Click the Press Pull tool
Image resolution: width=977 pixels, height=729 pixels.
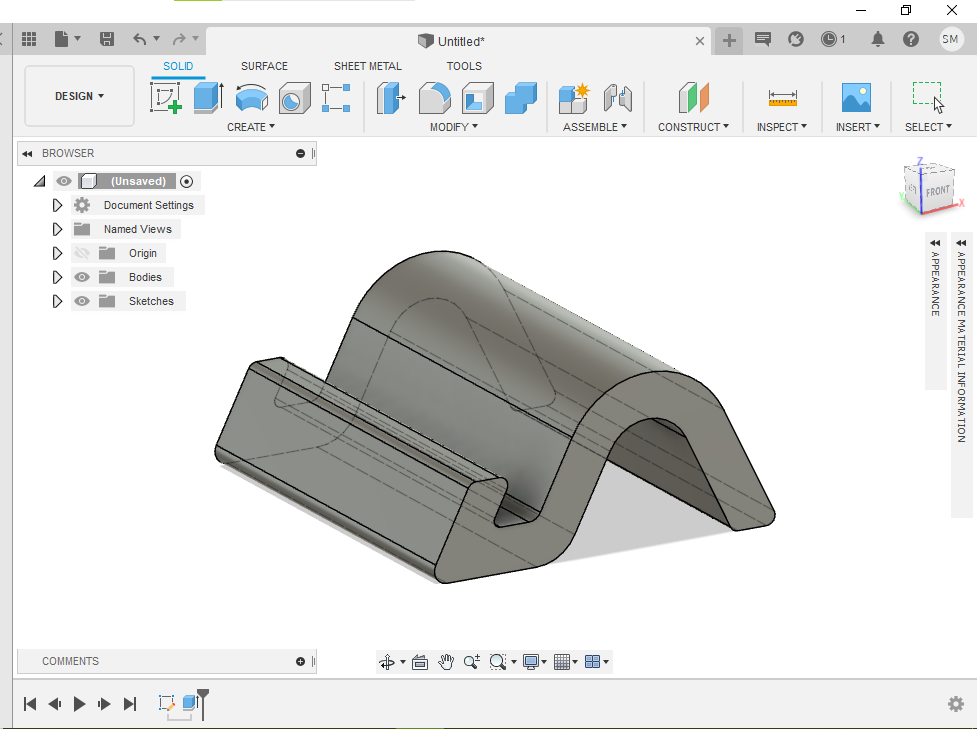390,98
